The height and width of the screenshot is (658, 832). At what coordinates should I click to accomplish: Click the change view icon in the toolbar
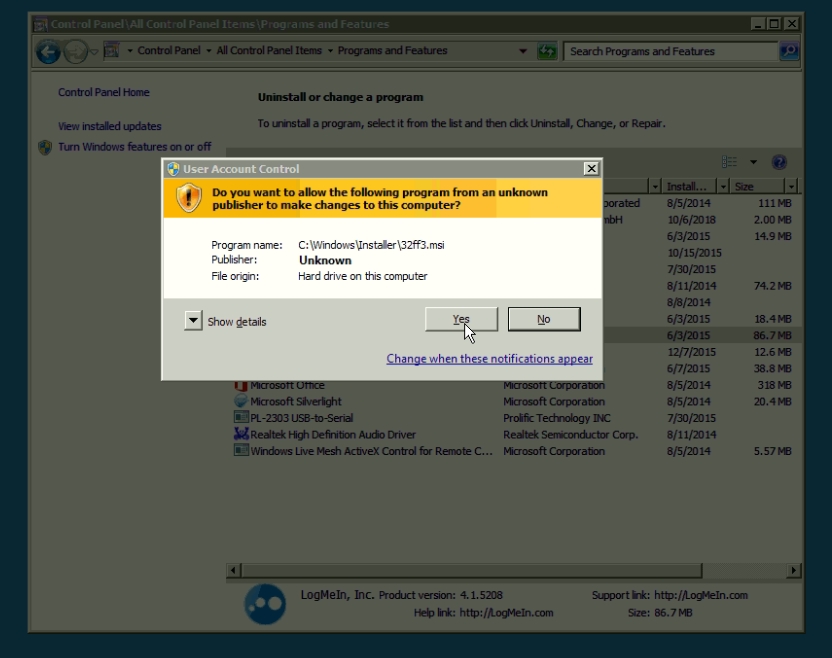(x=730, y=162)
